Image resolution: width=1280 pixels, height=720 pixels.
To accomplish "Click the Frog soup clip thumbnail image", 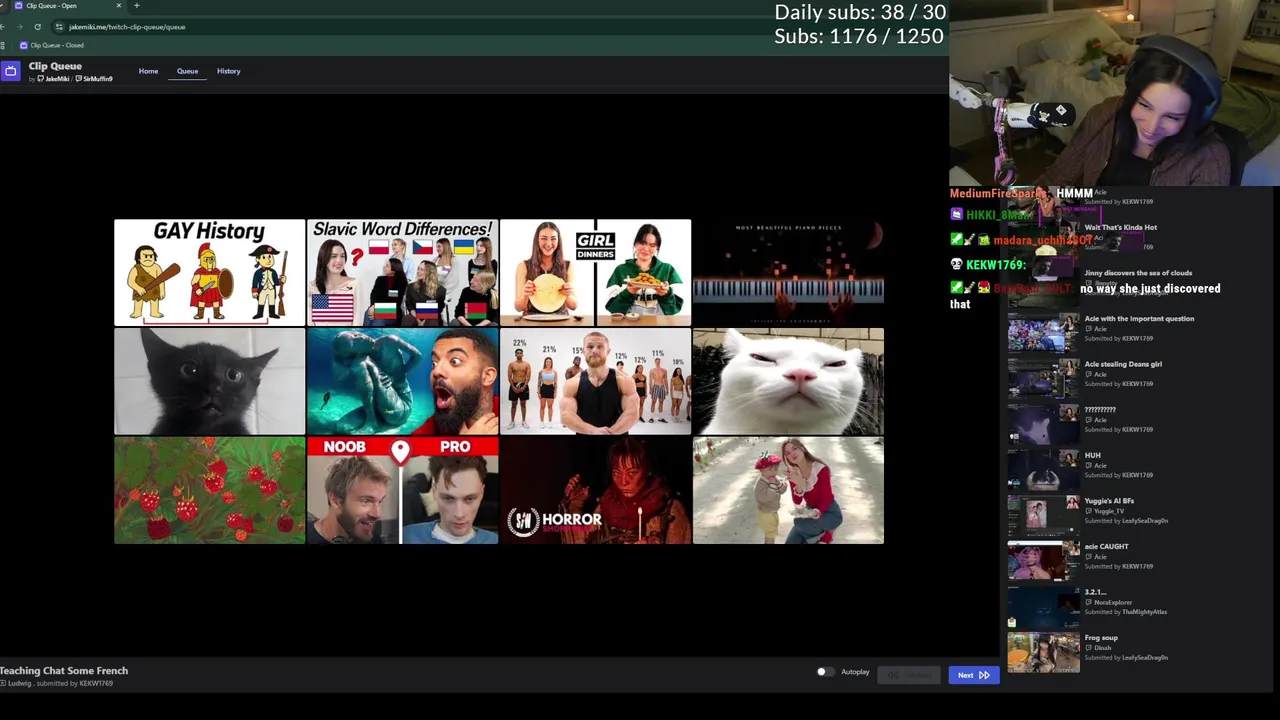I will coord(1043,652).
